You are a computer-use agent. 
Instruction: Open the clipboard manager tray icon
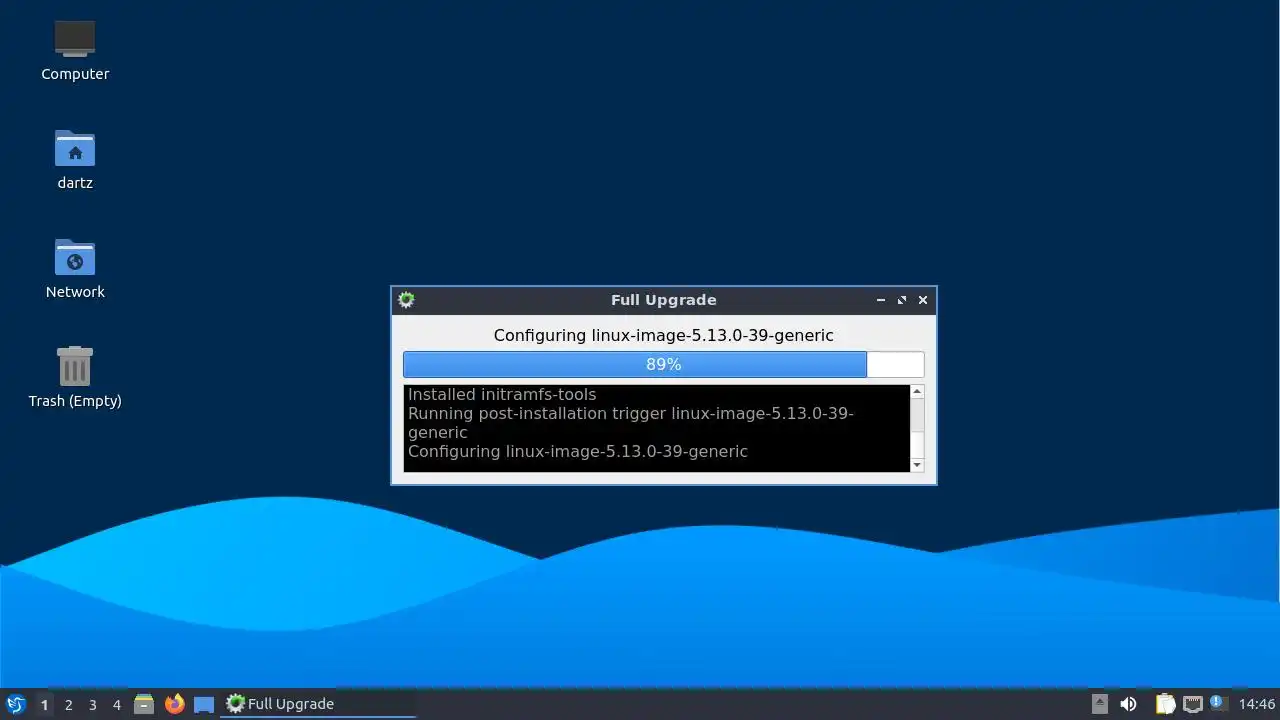(1165, 704)
